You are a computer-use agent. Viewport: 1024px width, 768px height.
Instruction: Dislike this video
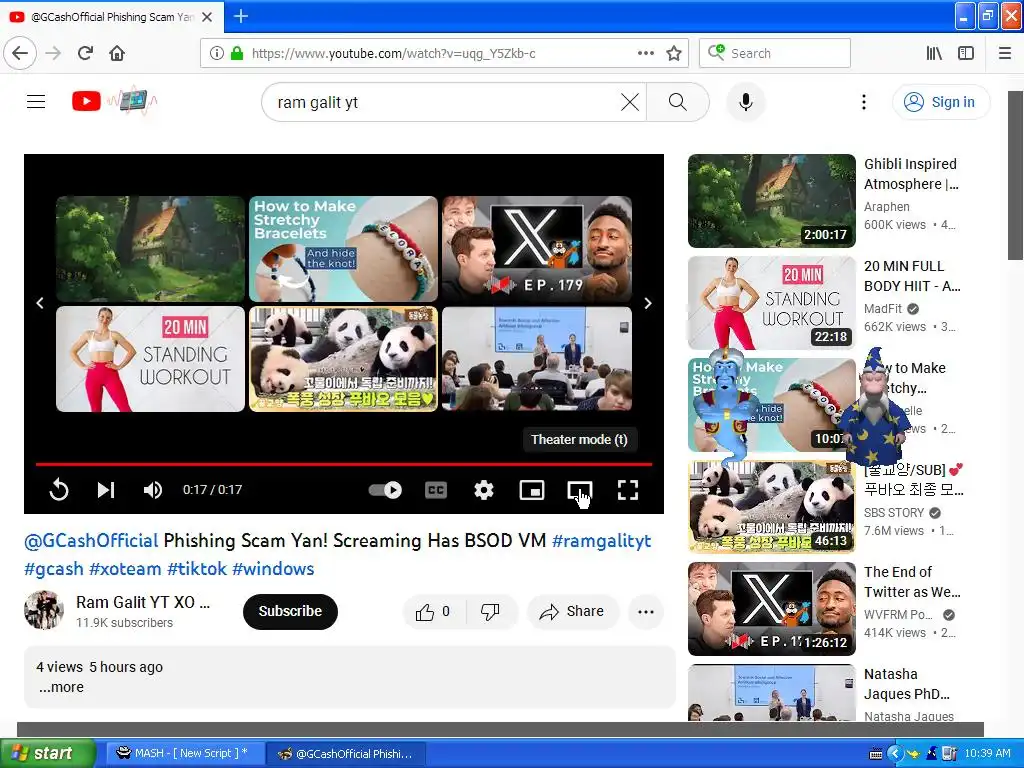[490, 612]
